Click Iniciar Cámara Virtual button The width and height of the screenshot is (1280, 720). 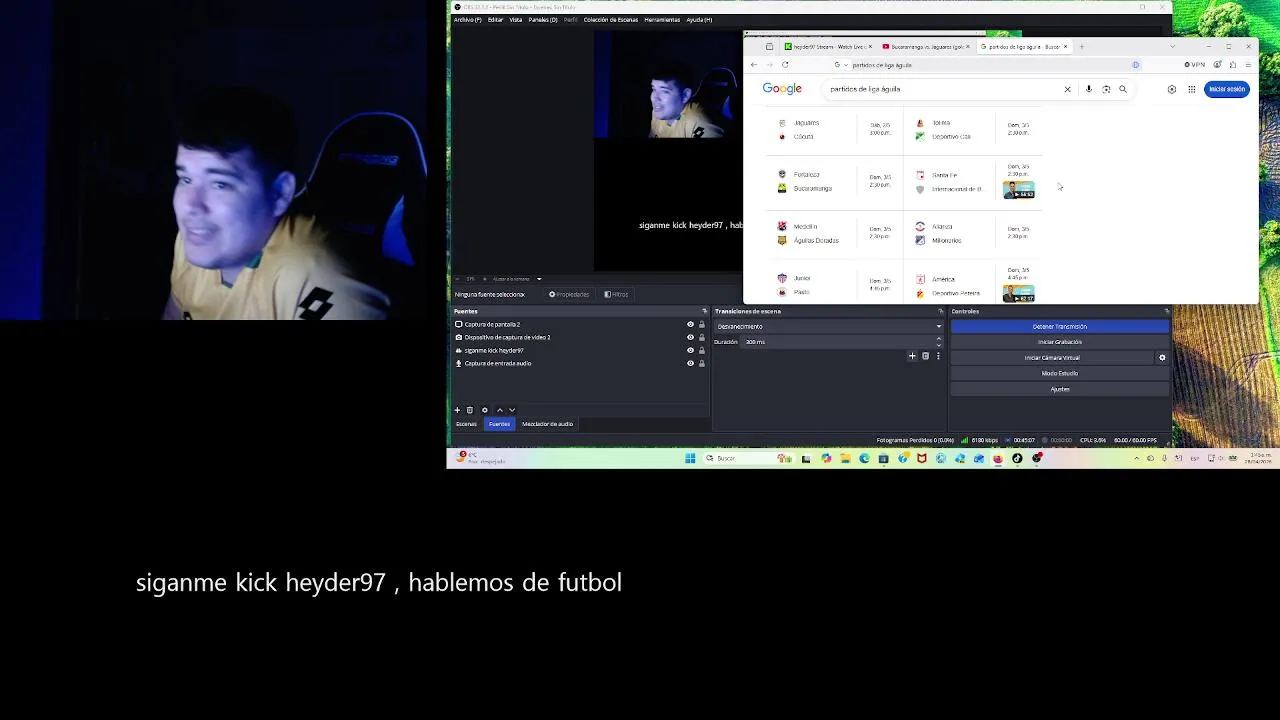point(1052,357)
